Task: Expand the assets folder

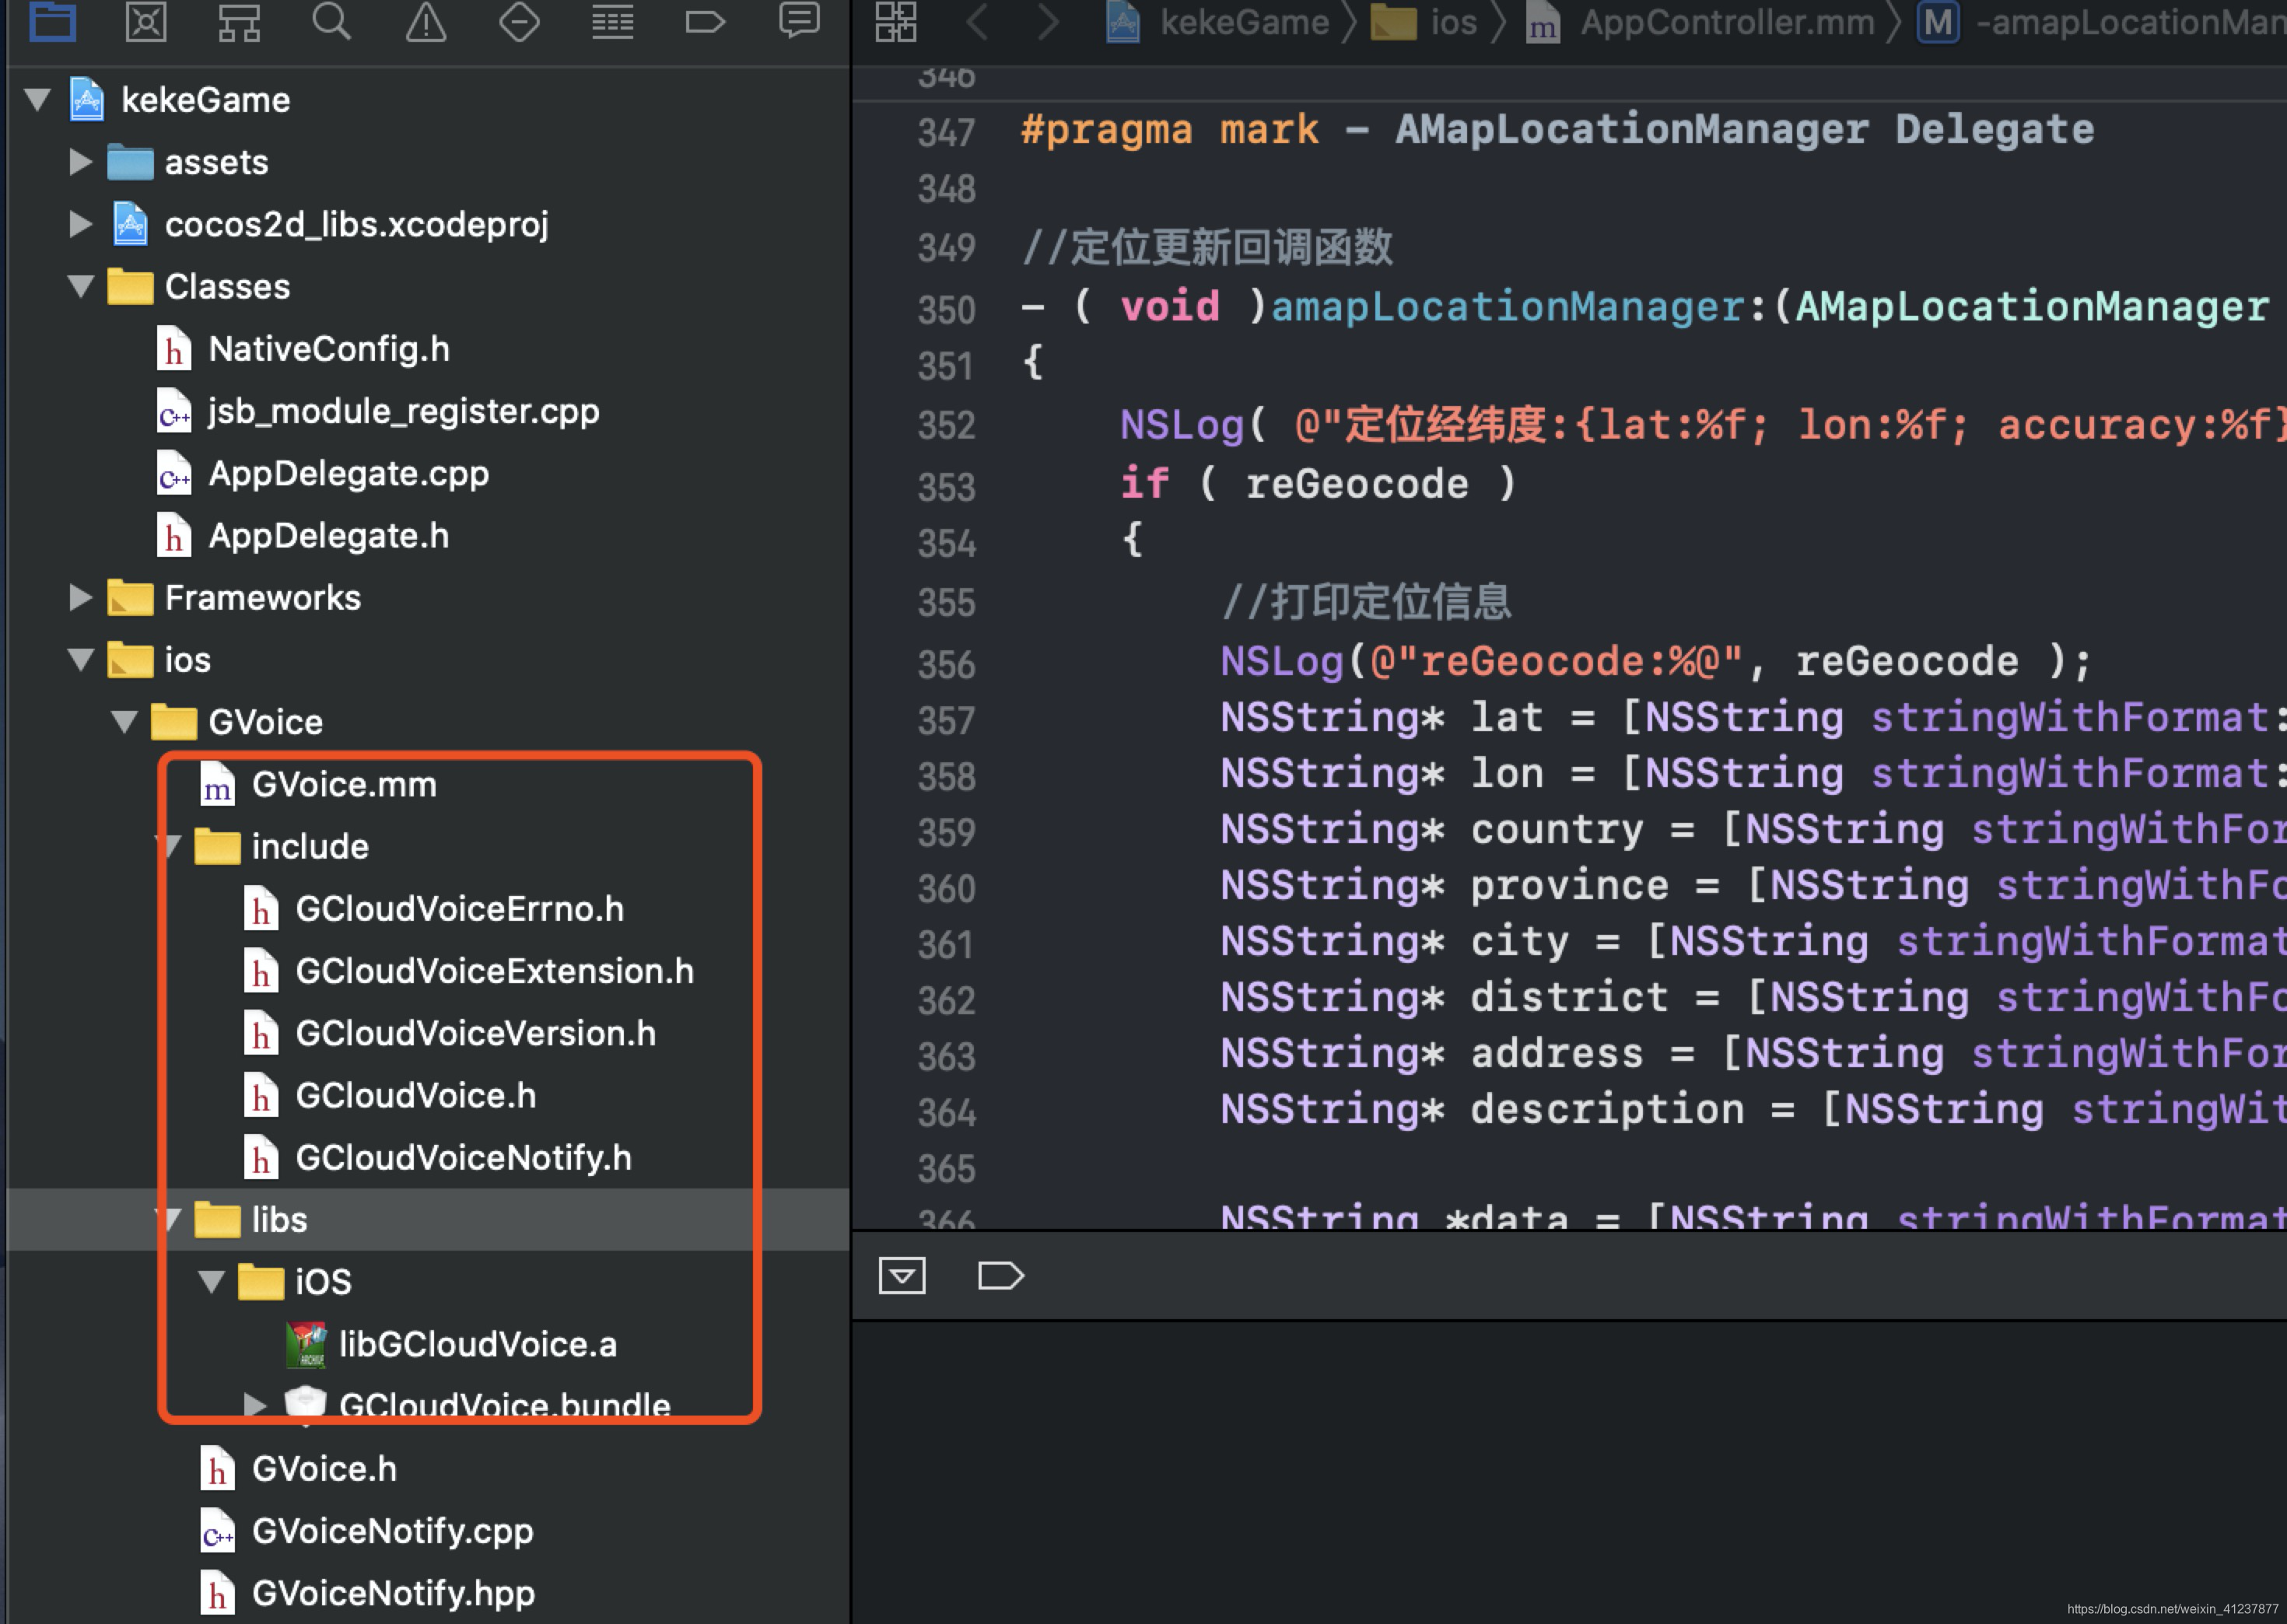Action: (81, 161)
